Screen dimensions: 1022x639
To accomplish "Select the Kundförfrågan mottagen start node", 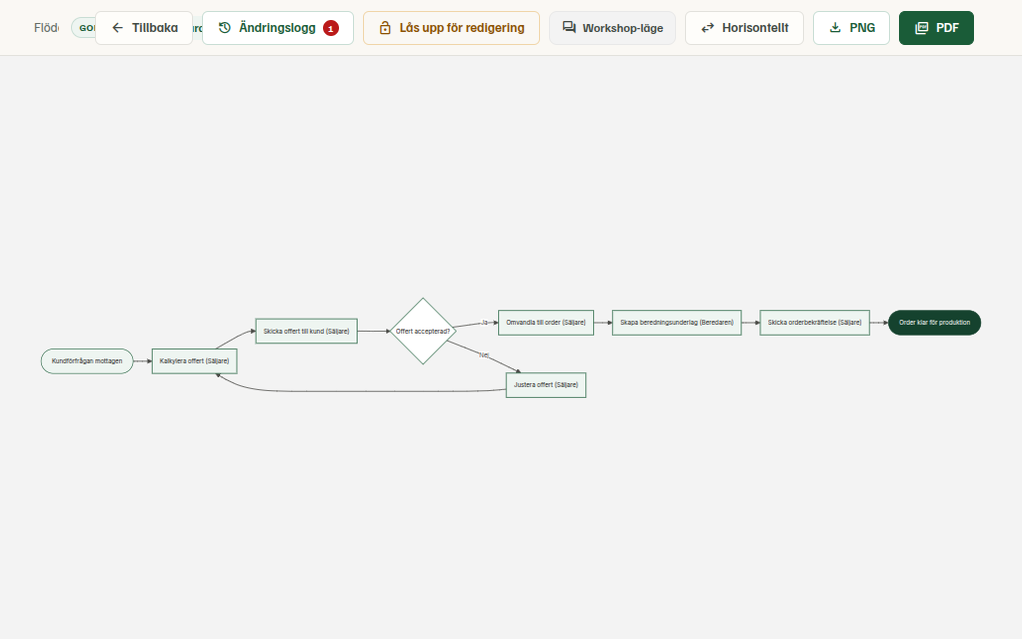I will (87, 361).
